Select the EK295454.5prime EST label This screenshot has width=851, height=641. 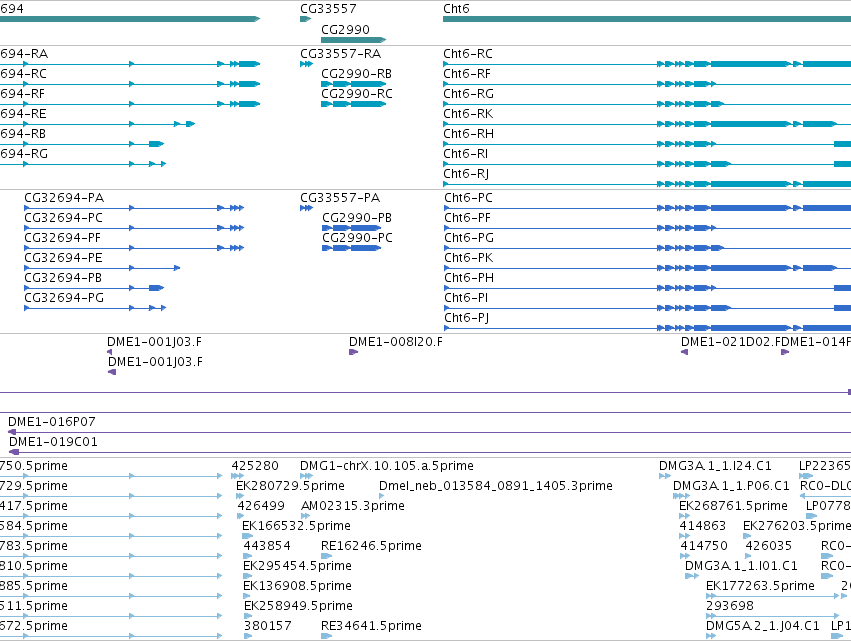297,567
